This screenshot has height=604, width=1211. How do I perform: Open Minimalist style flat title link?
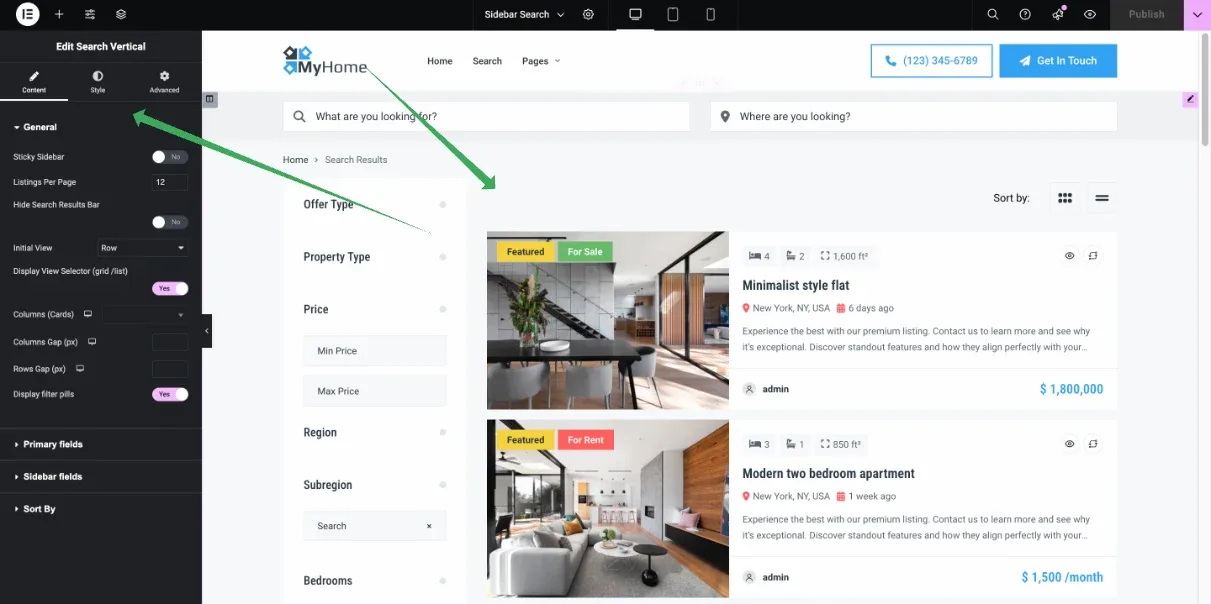(796, 285)
